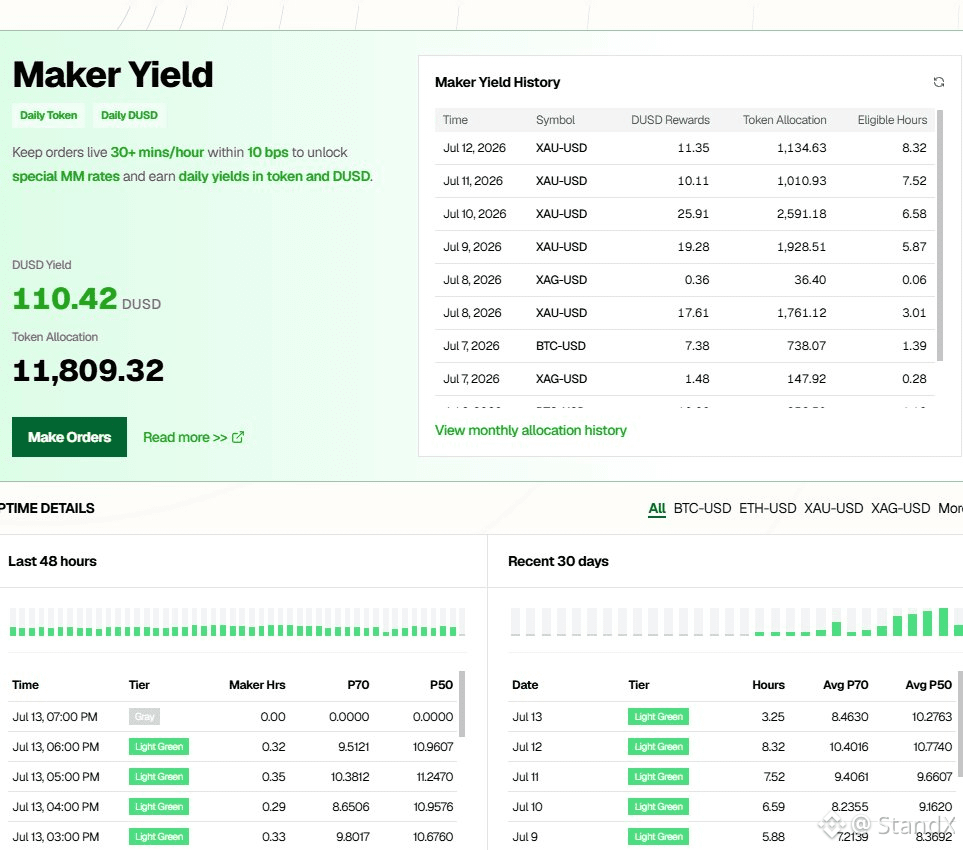
Task: Switch to the ETH-USD tab
Action: coord(768,509)
